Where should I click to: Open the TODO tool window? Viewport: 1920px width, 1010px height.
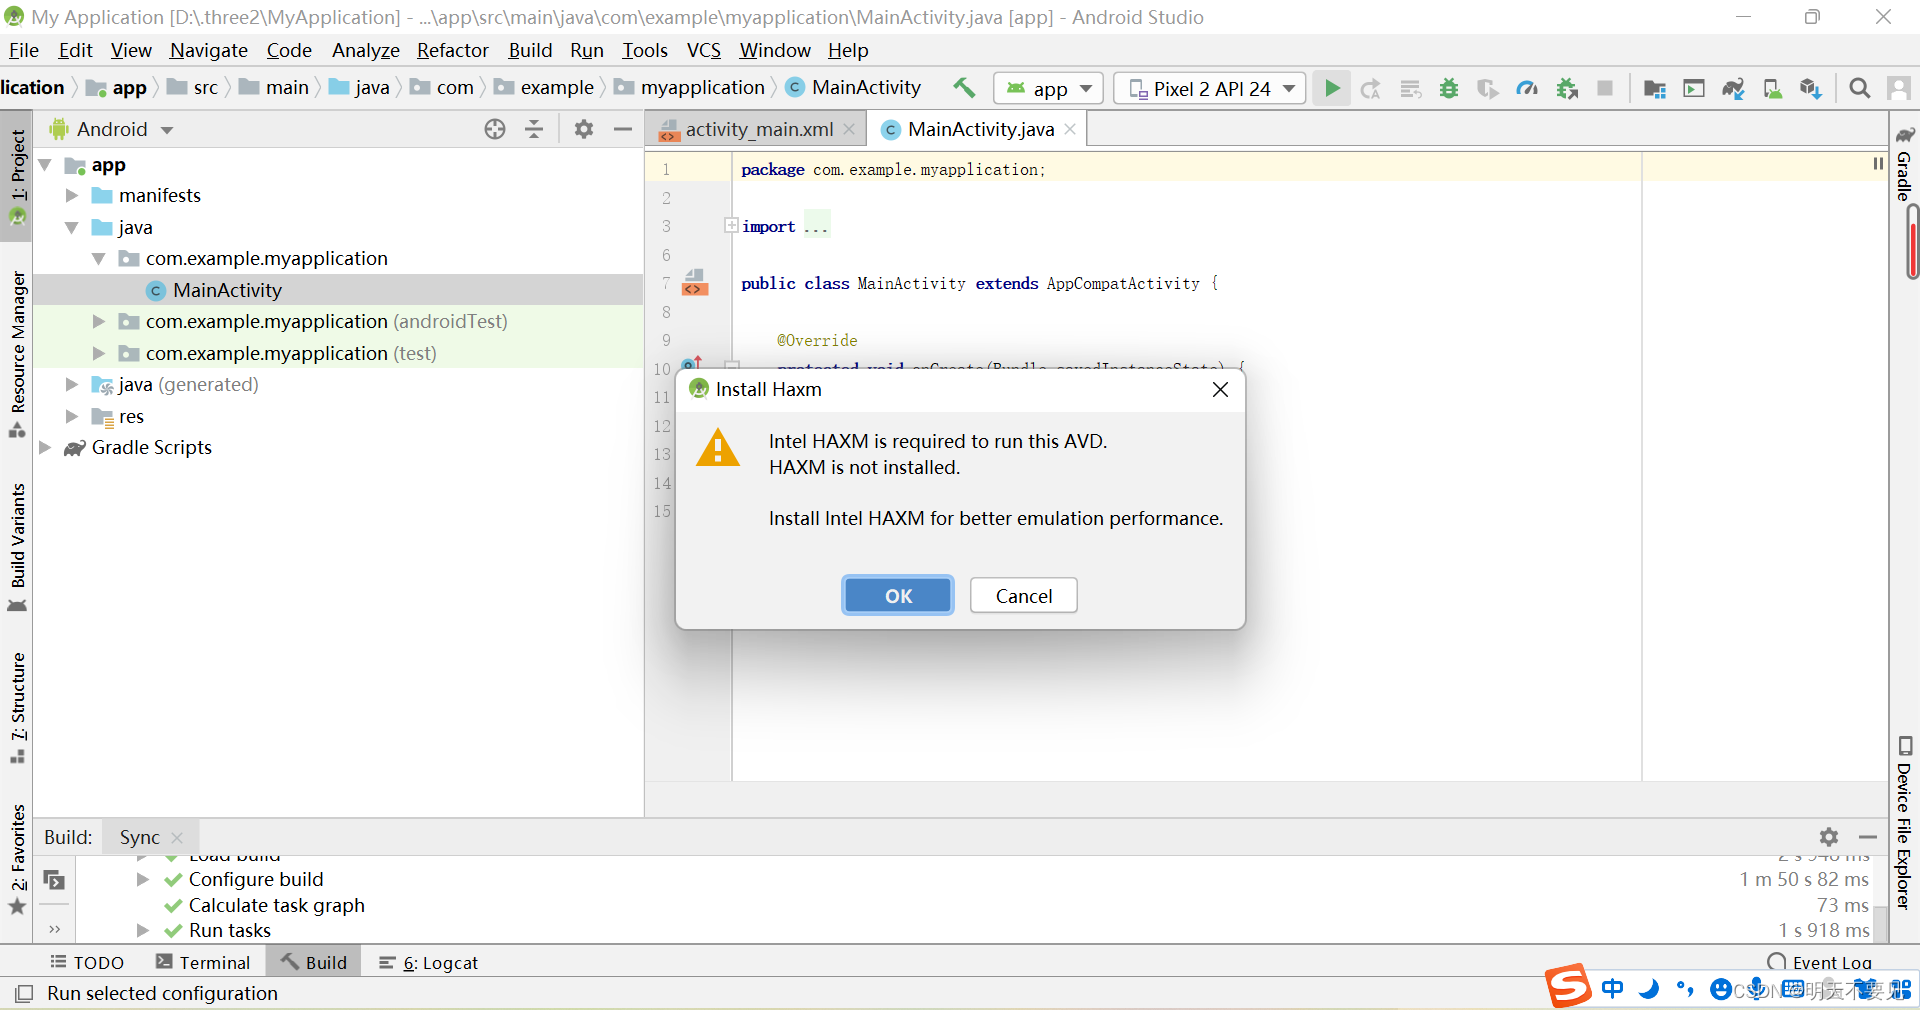(87, 962)
